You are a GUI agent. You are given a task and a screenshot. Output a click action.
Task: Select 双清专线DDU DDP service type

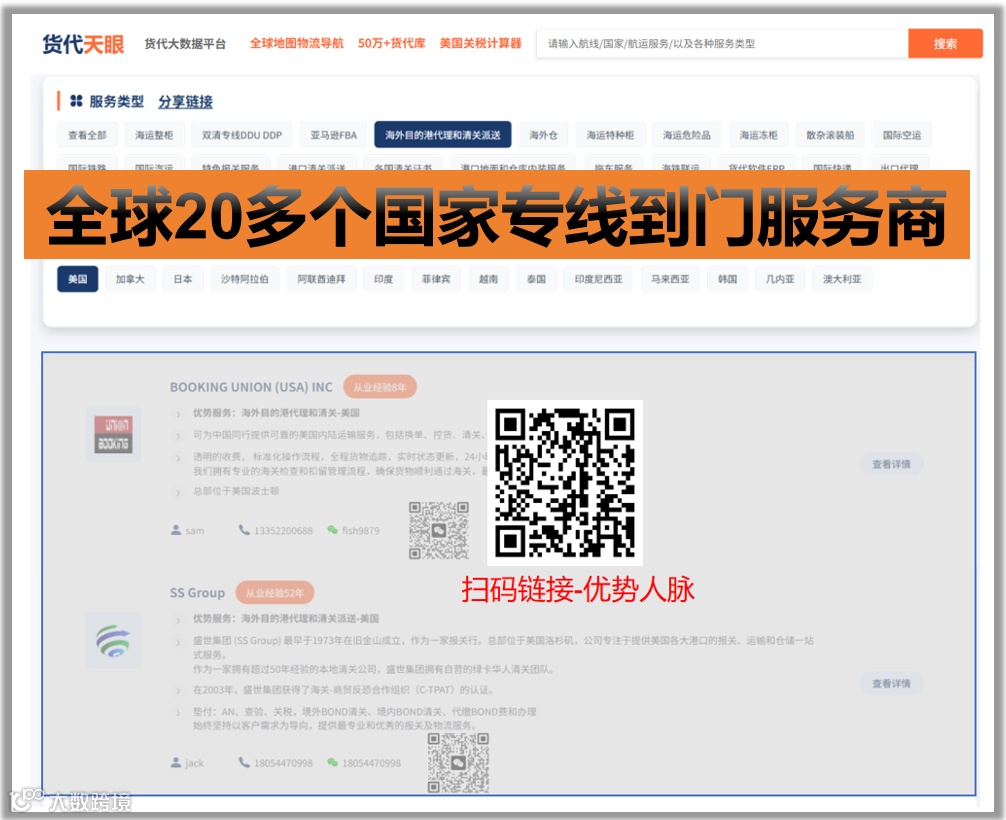(241, 135)
